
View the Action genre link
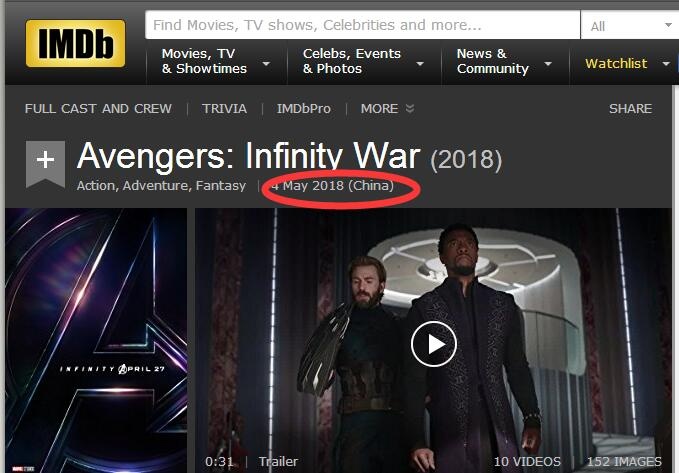click(96, 185)
